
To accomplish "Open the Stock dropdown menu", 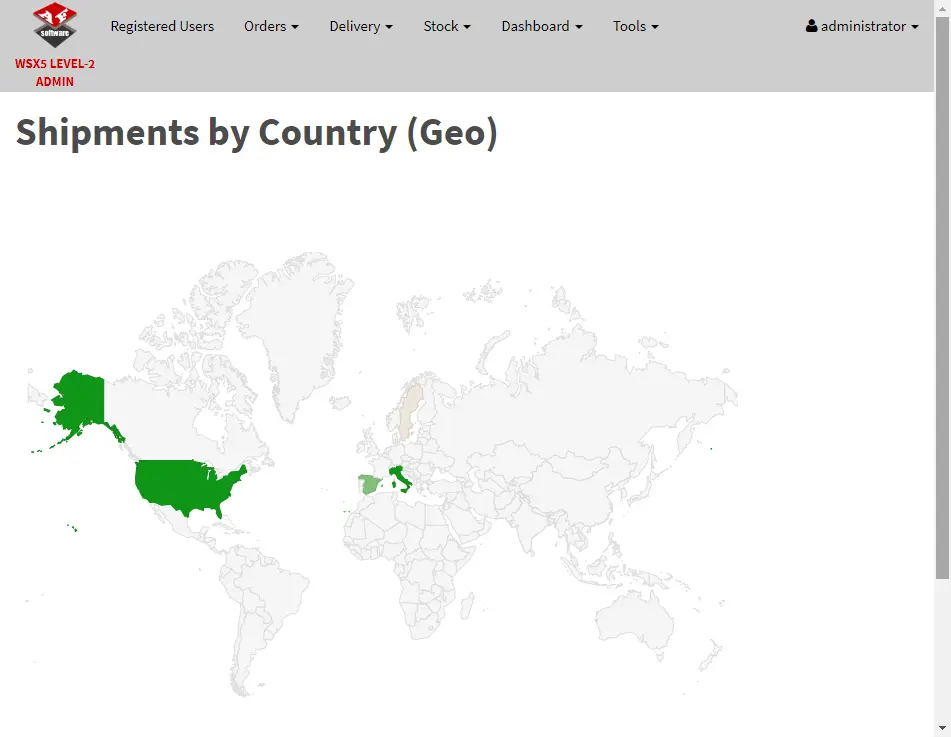I will [446, 26].
